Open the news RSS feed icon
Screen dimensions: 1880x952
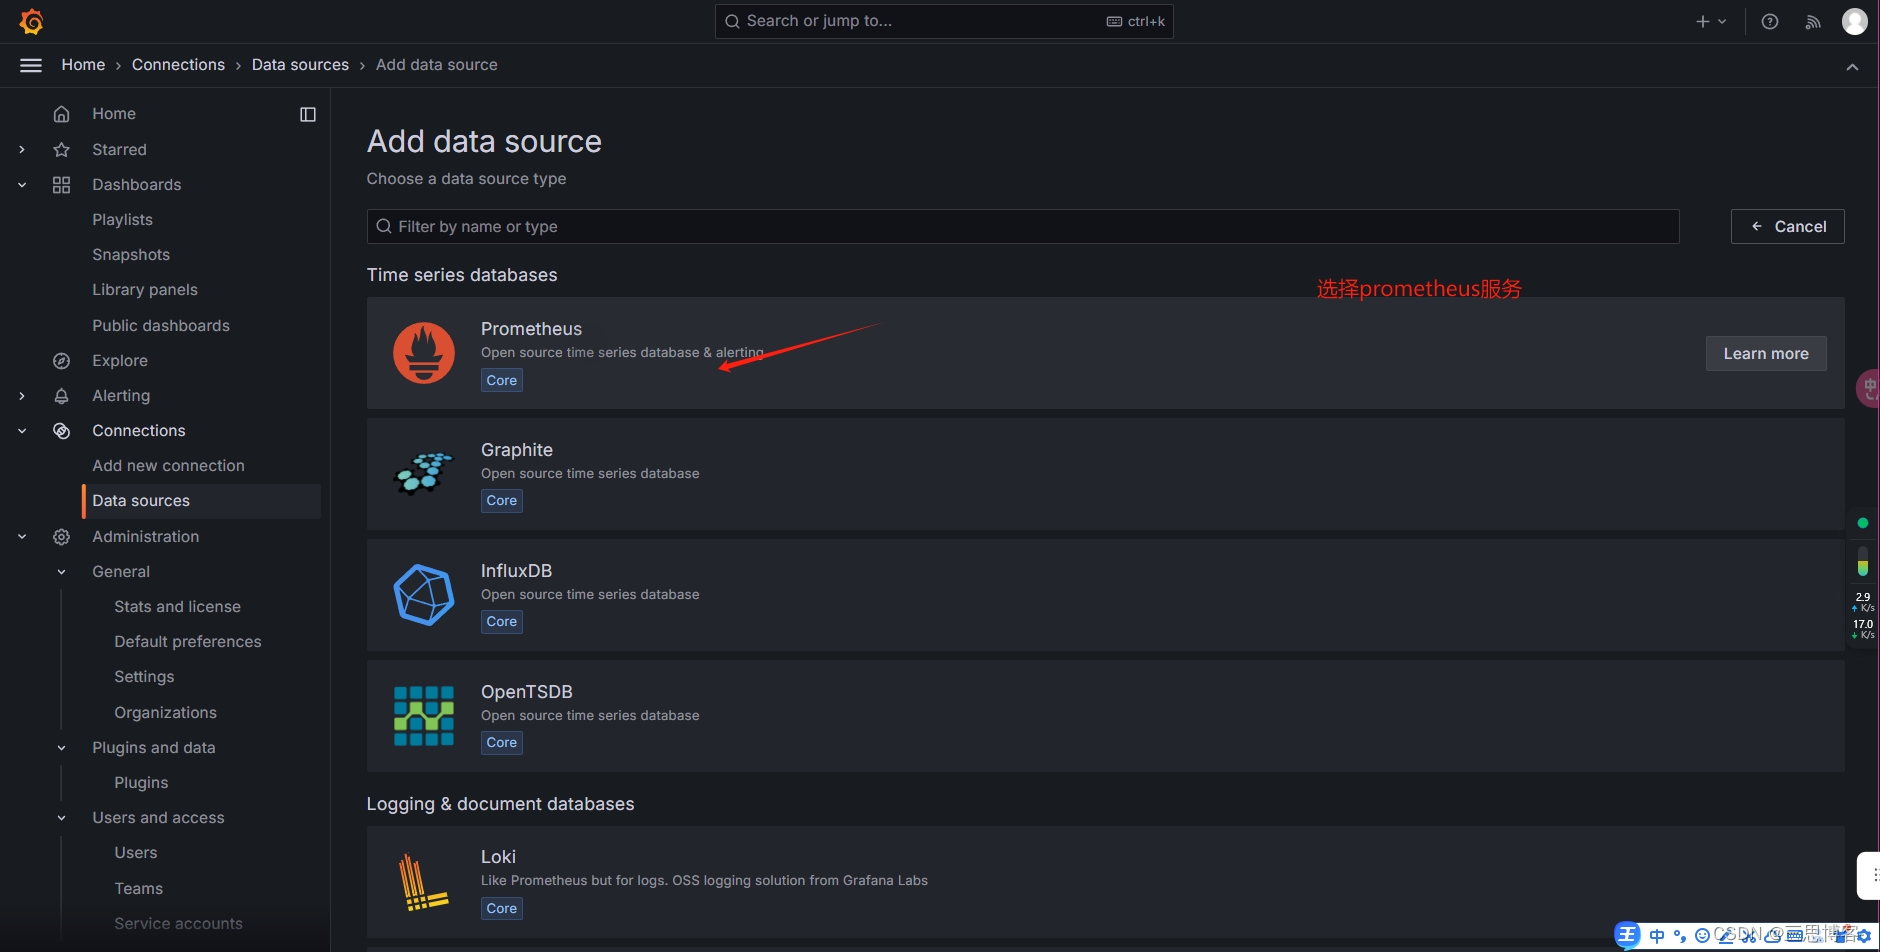[1813, 21]
